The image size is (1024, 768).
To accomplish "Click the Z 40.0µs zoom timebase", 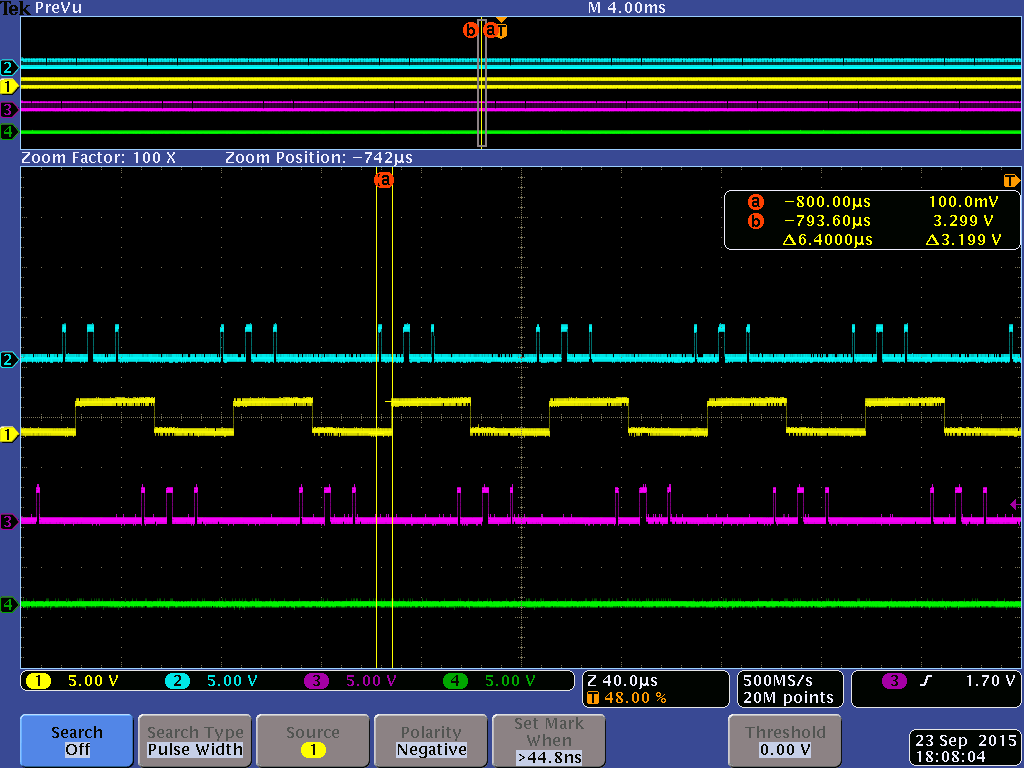I will click(622, 681).
